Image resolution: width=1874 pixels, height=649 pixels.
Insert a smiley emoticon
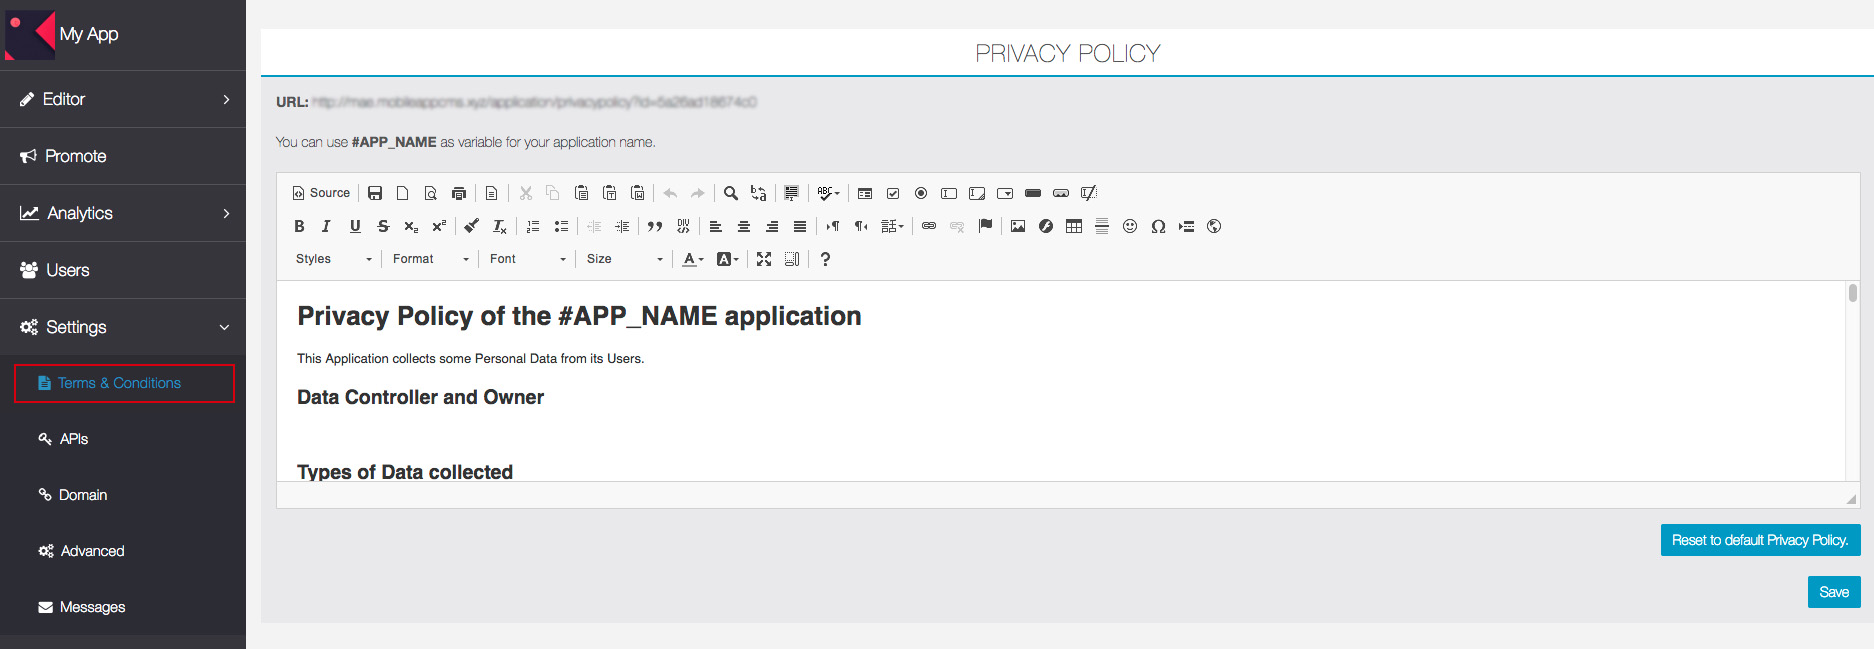[1129, 226]
